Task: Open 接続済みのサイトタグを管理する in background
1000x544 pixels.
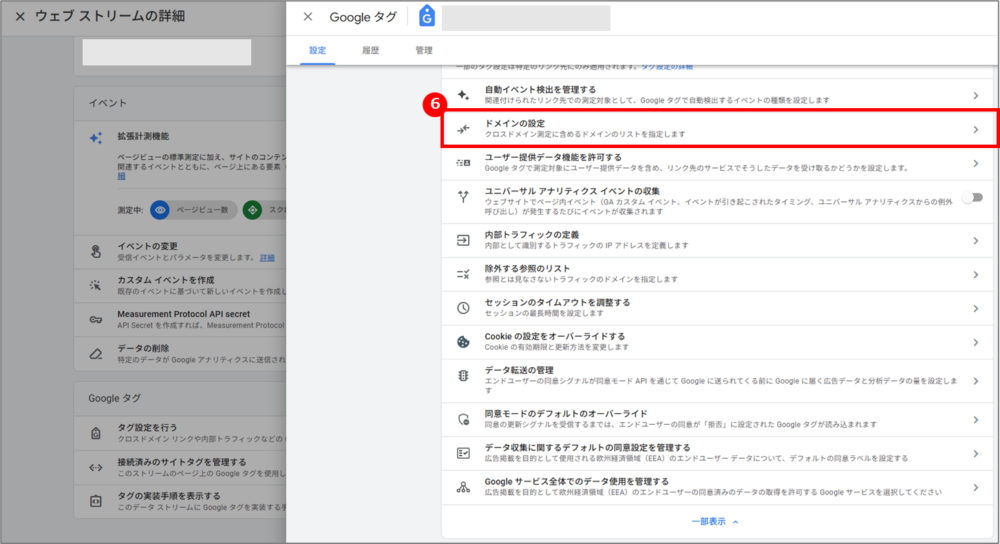Action: click(x=180, y=467)
